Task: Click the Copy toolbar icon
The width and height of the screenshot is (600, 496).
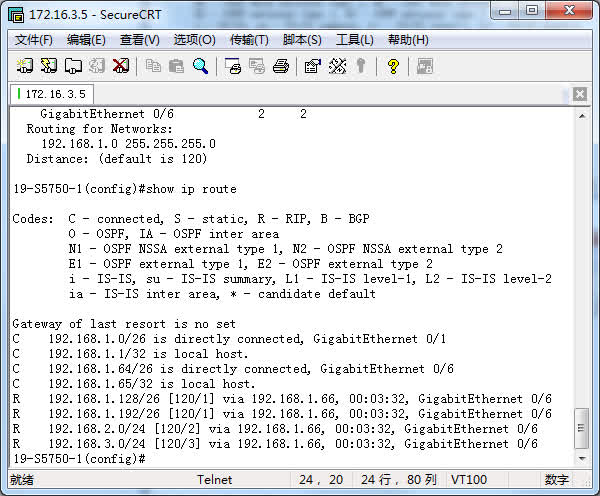Action: pos(153,66)
